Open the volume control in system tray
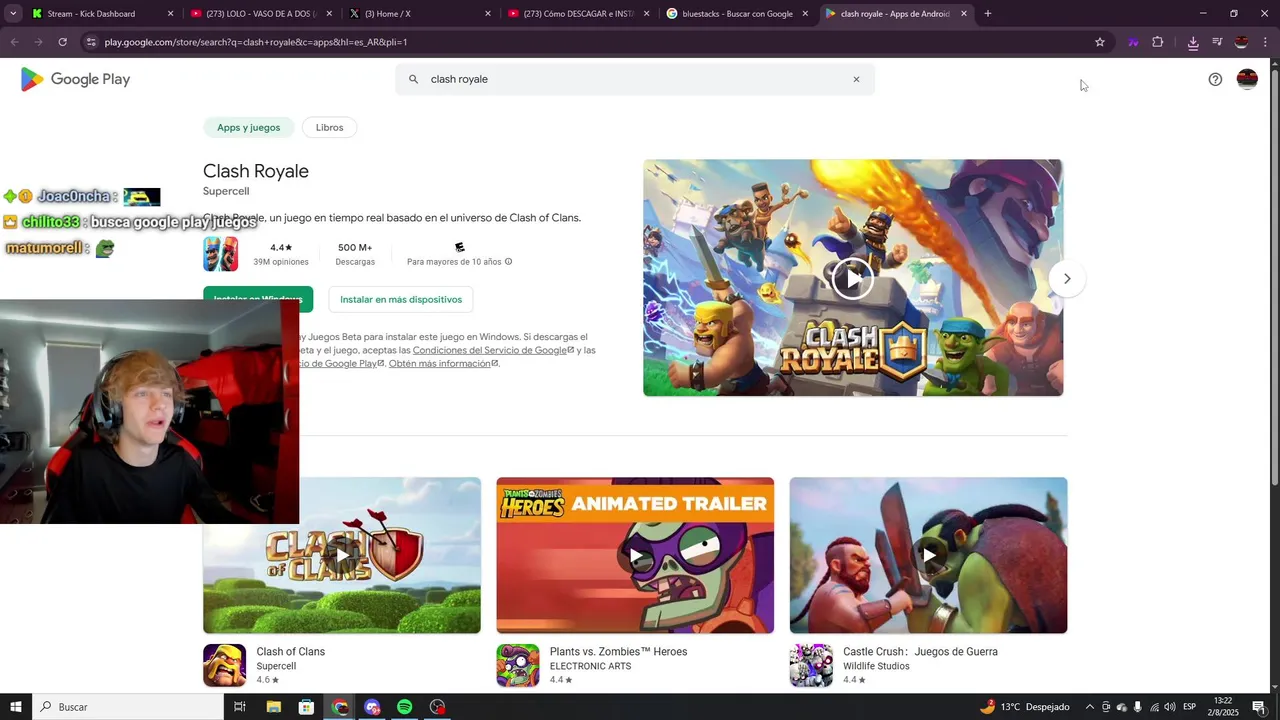Screen dimensions: 1280x720 click(x=1170, y=707)
